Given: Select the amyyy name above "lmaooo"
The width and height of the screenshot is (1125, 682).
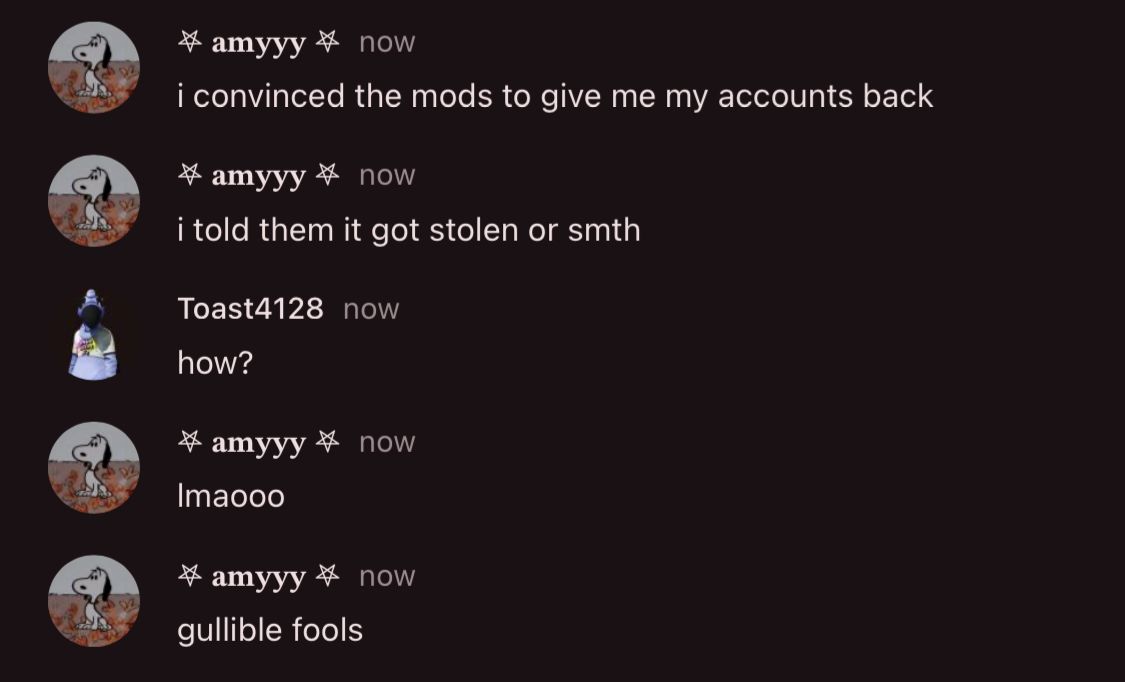Looking at the screenshot, I should (x=258, y=443).
